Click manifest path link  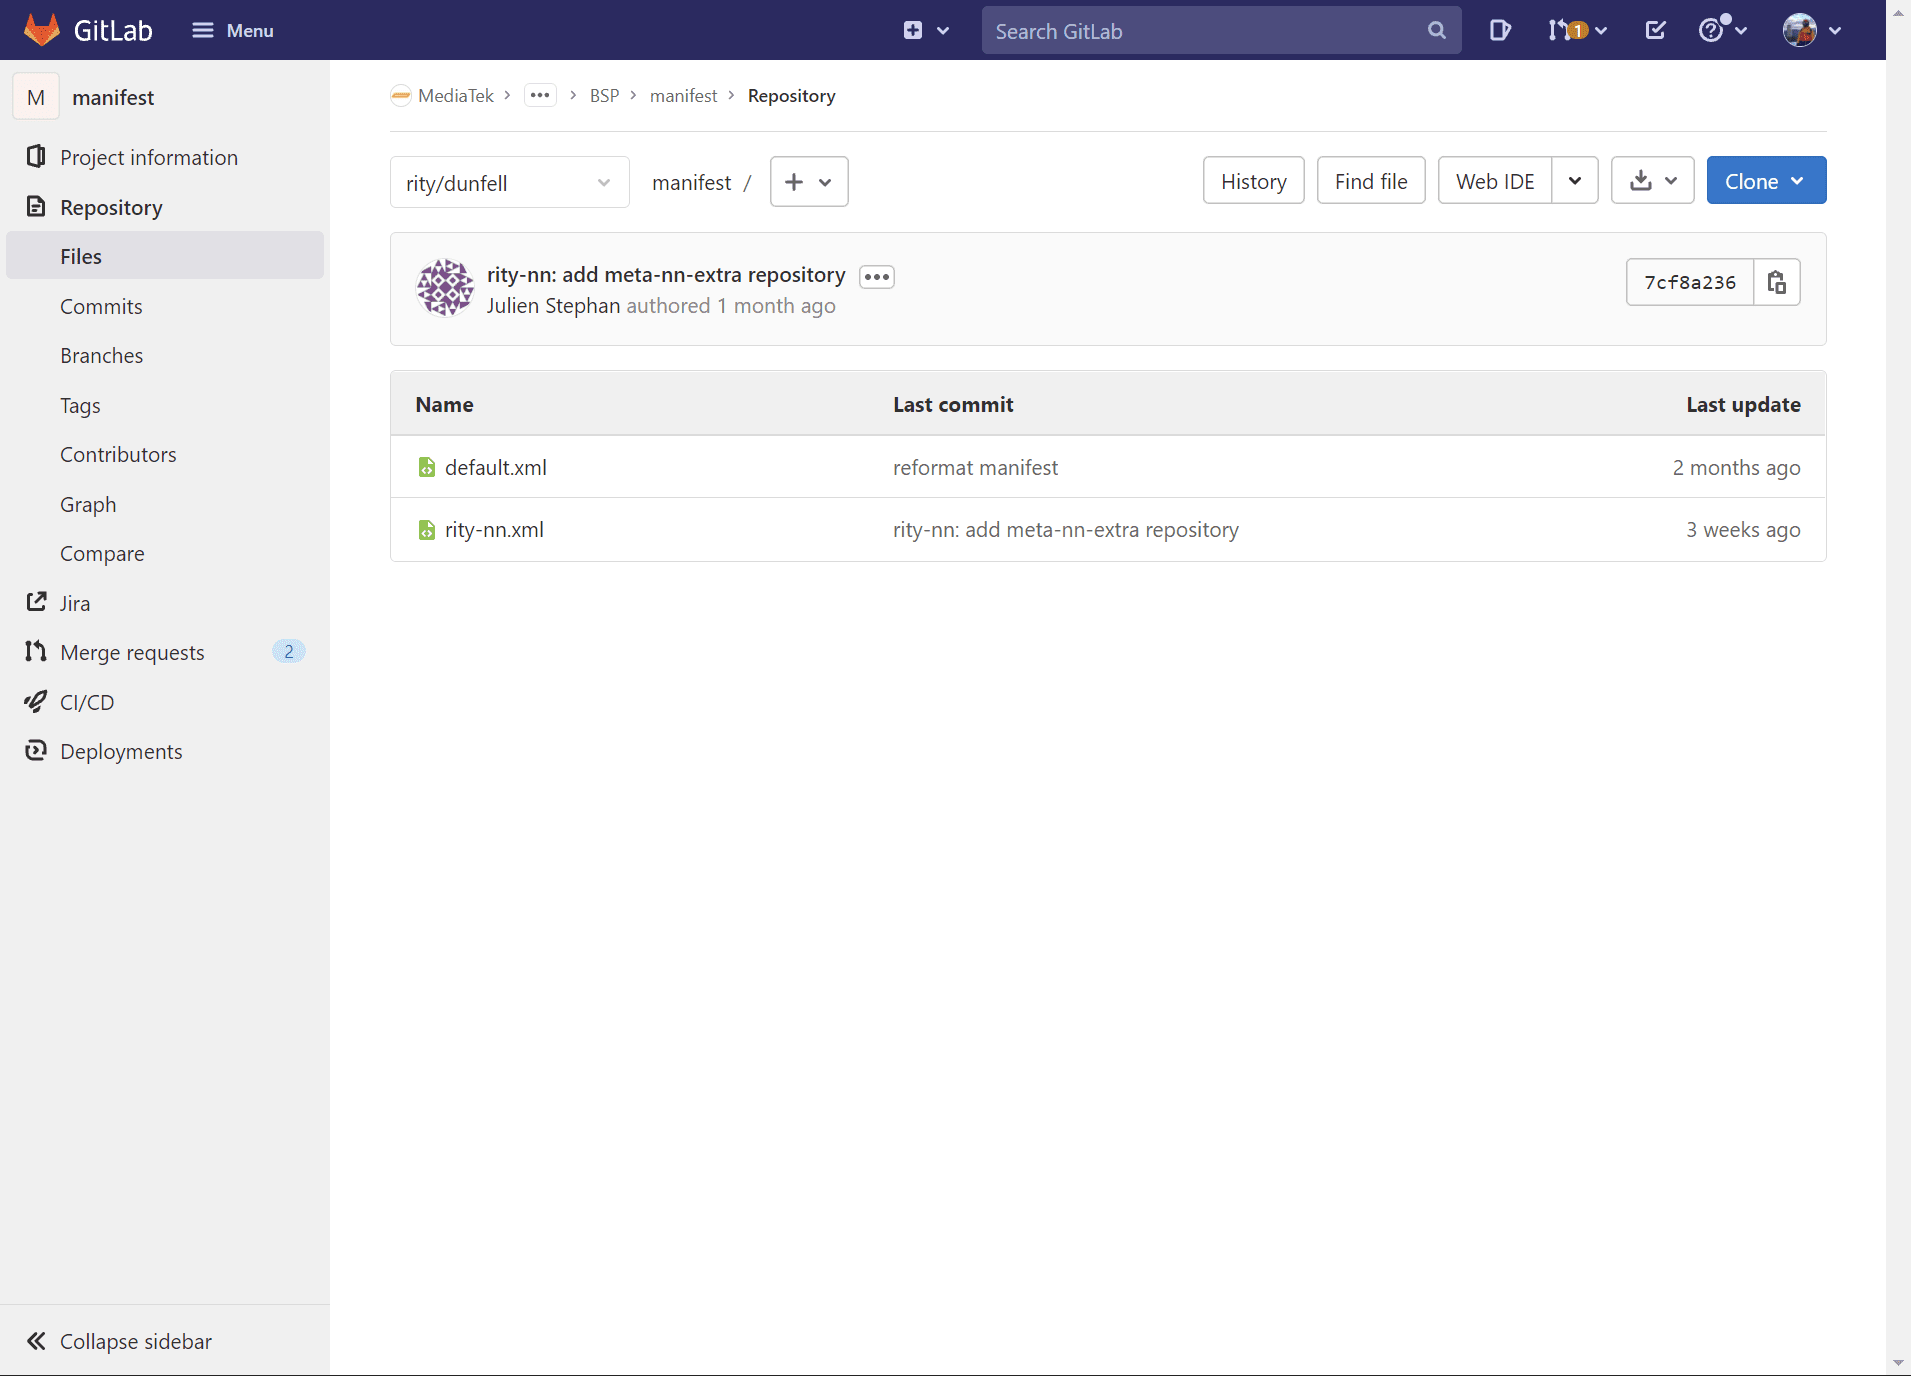[691, 182]
